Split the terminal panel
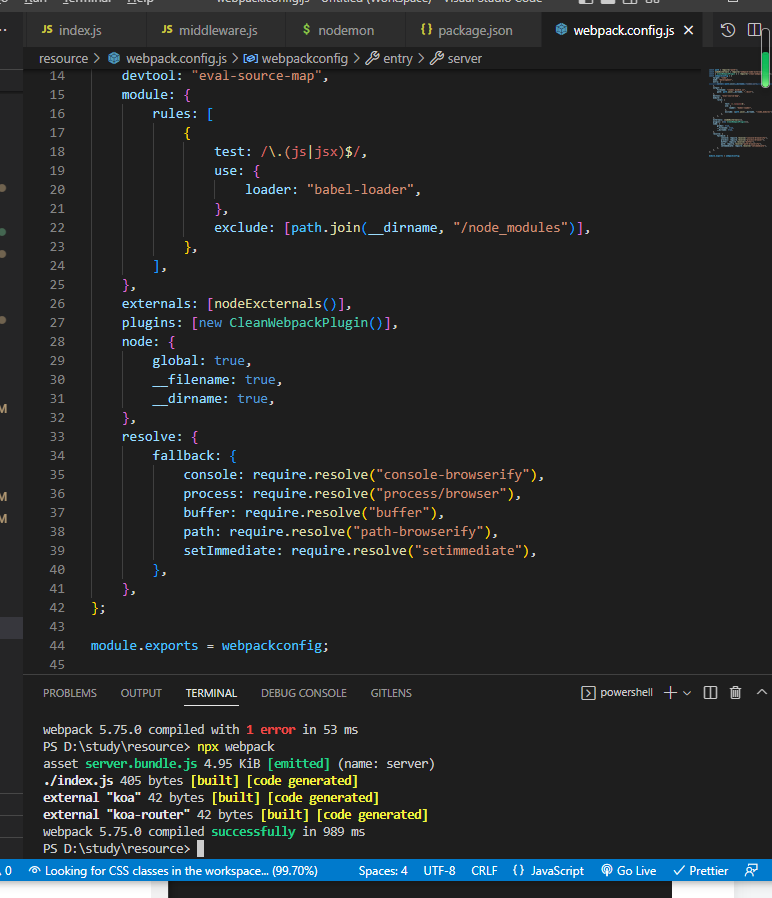The width and height of the screenshot is (772, 898). (x=711, y=693)
